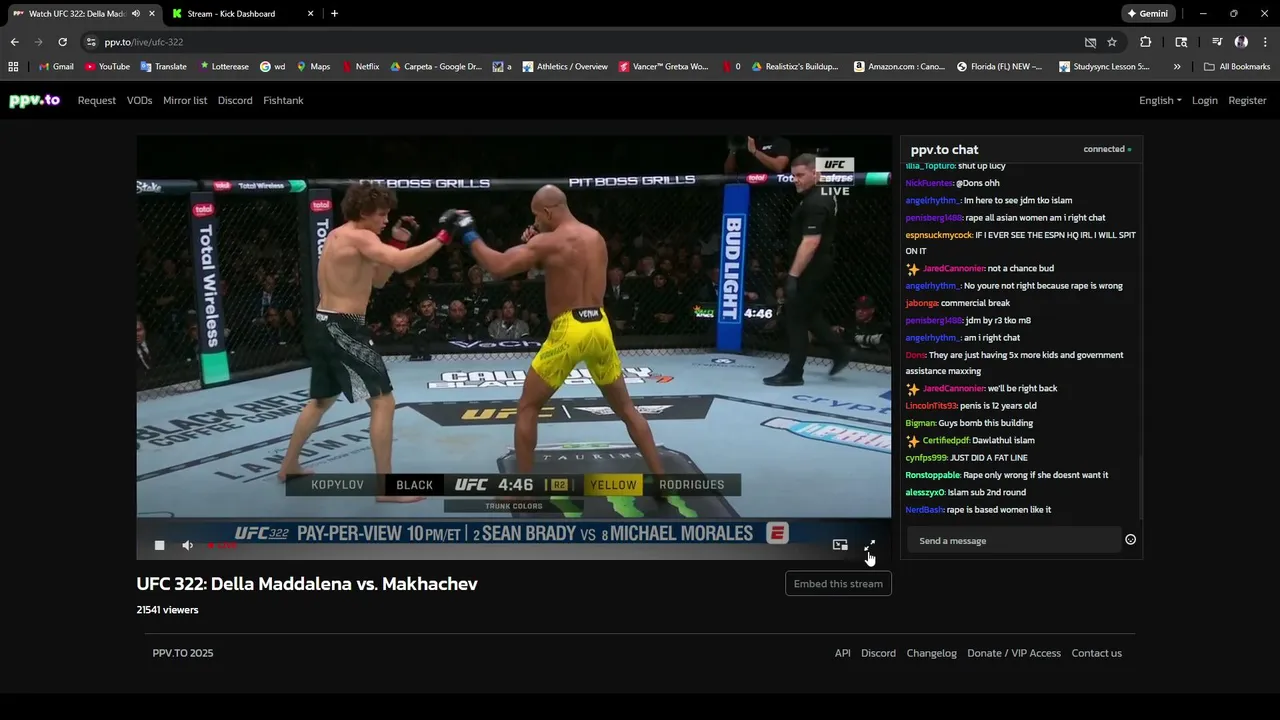Open the Amazon.com bookmark
1280x720 pixels.
point(899,67)
